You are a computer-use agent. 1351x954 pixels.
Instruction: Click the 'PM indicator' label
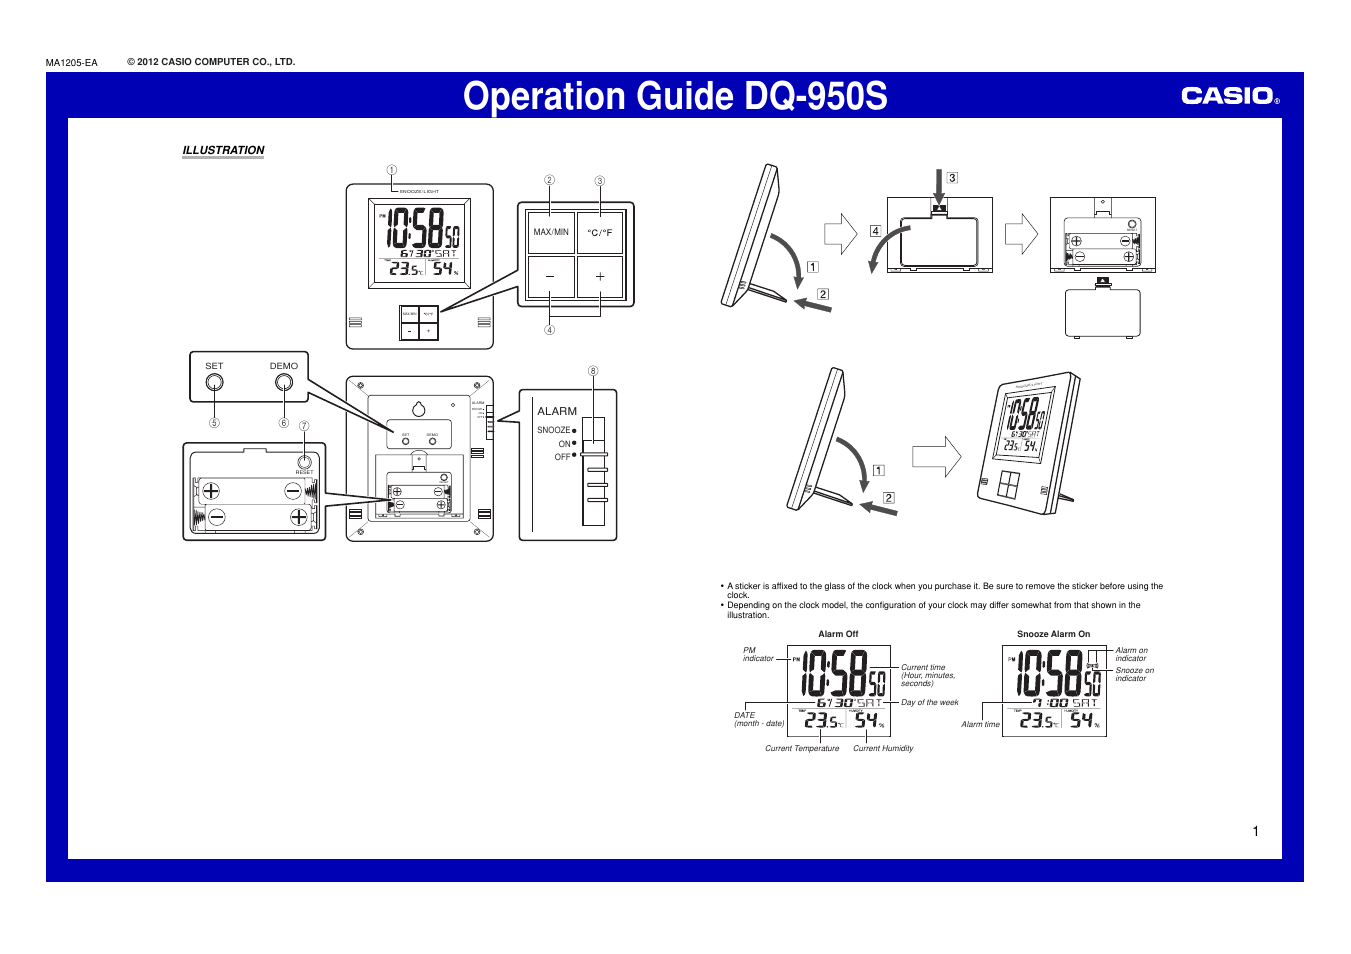(758, 654)
